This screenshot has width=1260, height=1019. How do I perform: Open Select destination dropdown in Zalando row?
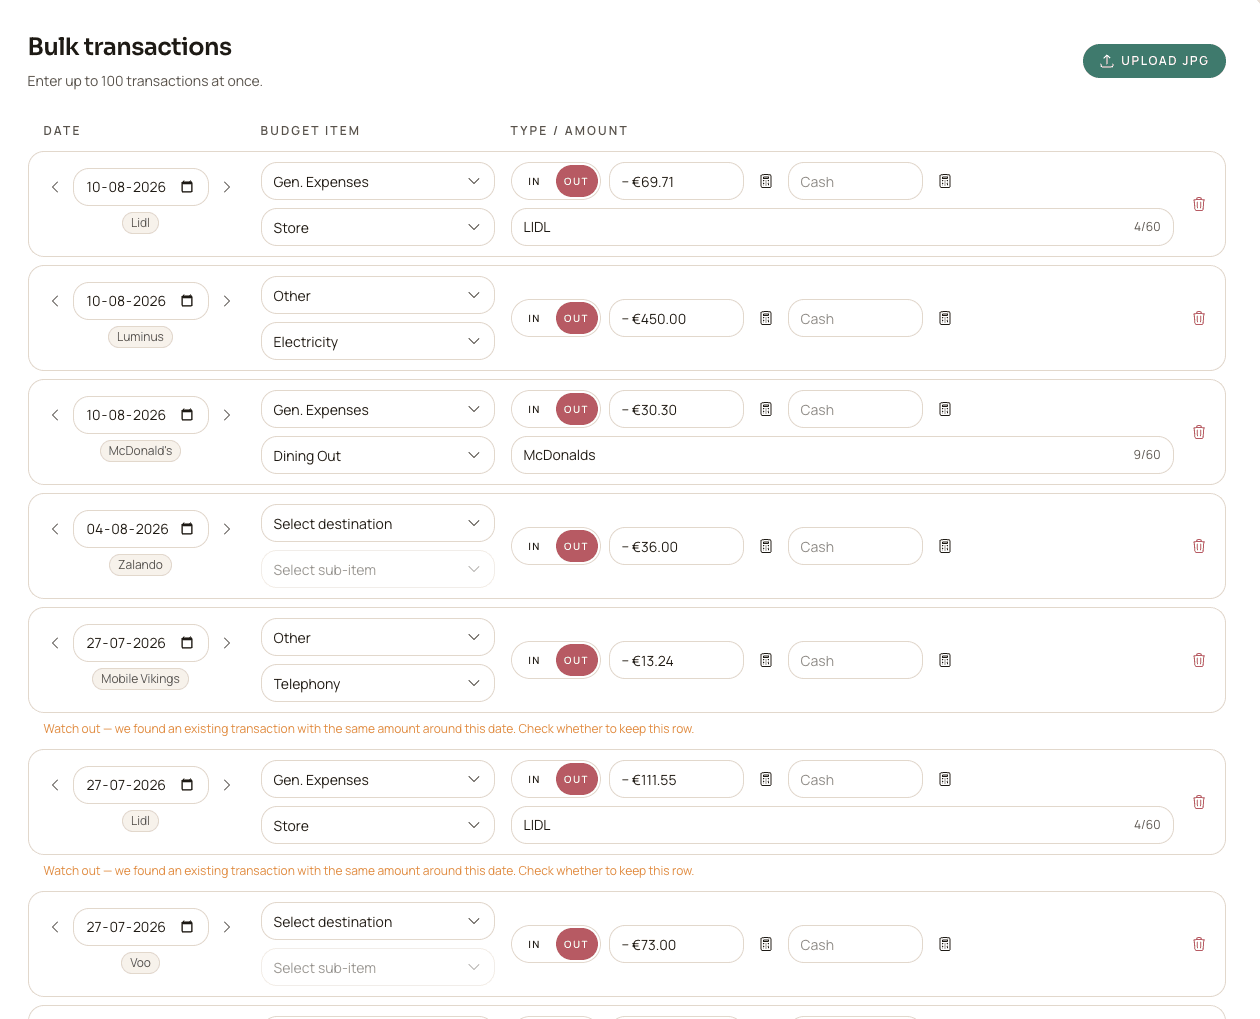point(378,523)
